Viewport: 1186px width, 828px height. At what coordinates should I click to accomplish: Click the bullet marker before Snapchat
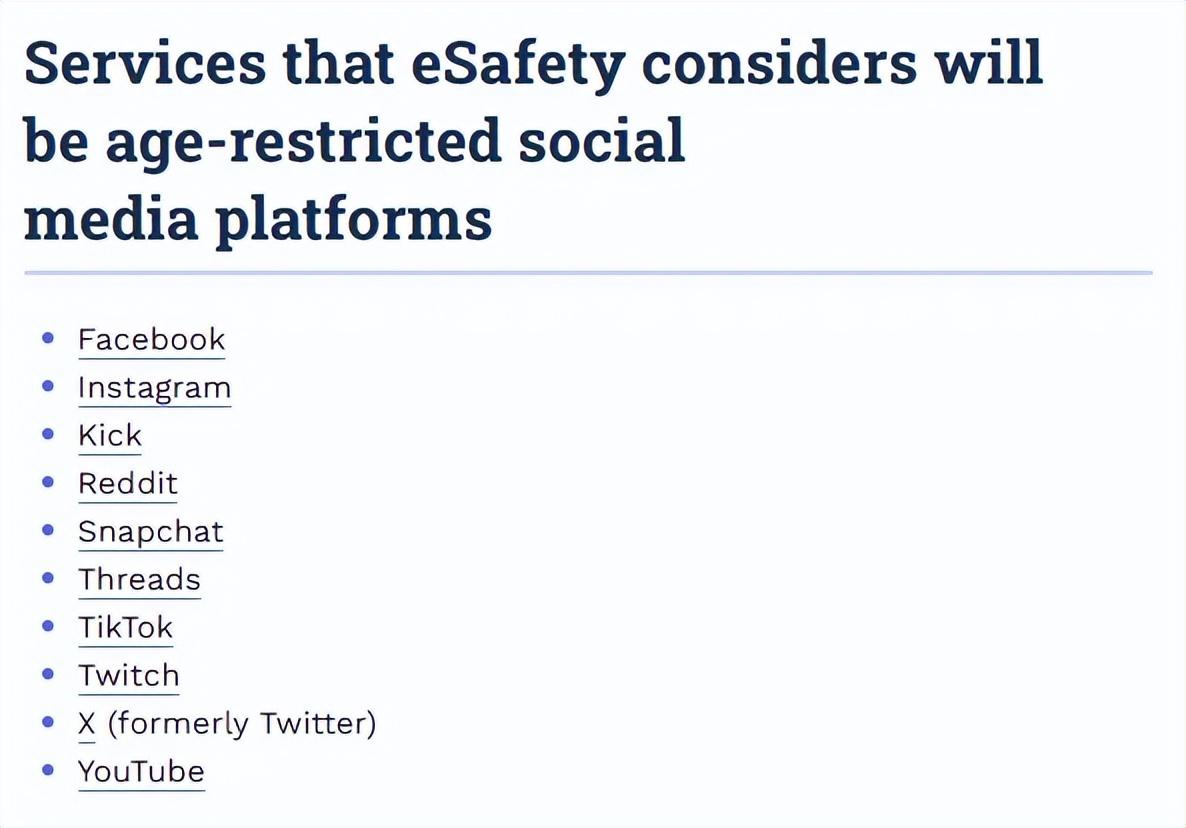click(48, 531)
